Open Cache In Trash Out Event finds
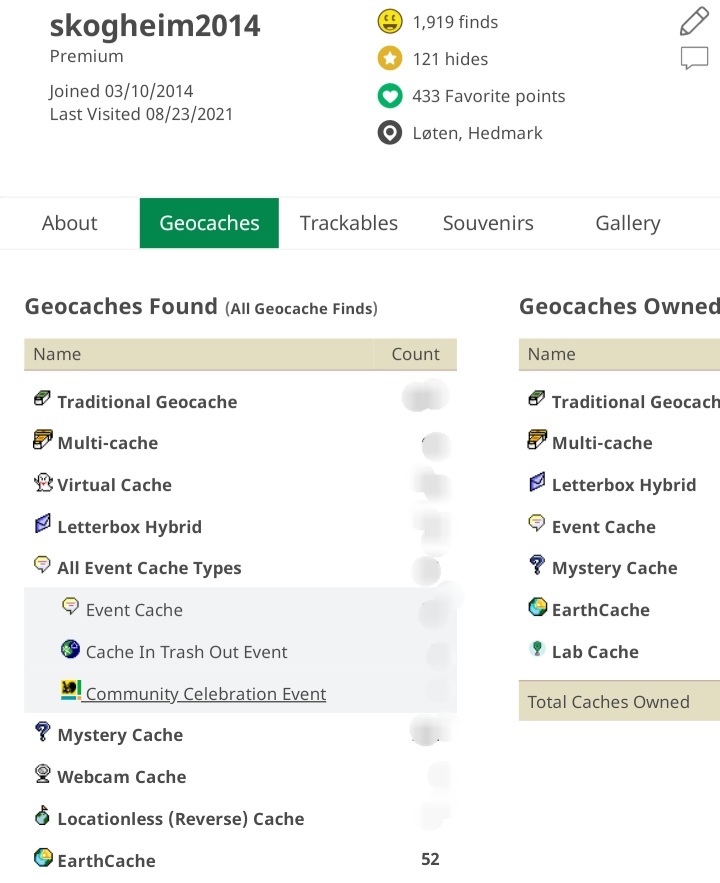Viewport: 720px width, 883px height. pyautogui.click(x=186, y=652)
